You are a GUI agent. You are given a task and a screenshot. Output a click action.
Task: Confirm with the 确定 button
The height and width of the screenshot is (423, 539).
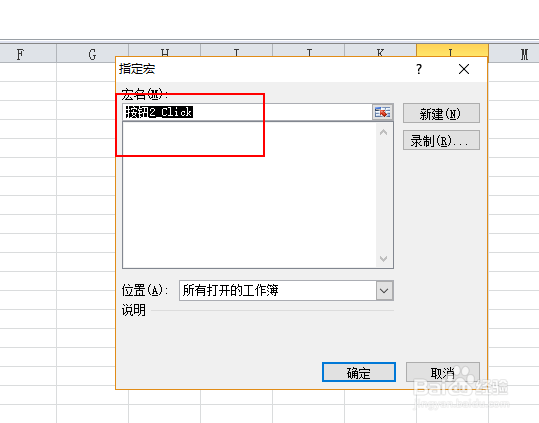(x=359, y=372)
